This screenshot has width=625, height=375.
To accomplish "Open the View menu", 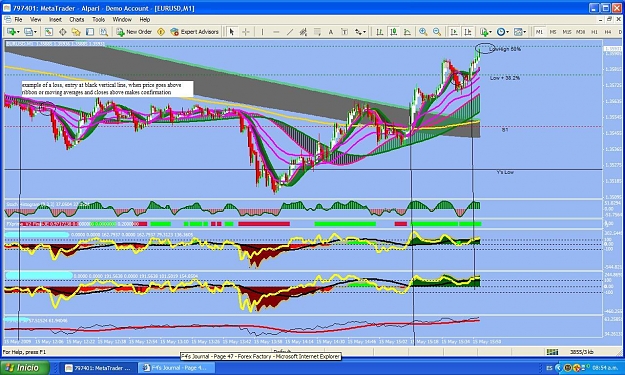I will tap(35, 20).
